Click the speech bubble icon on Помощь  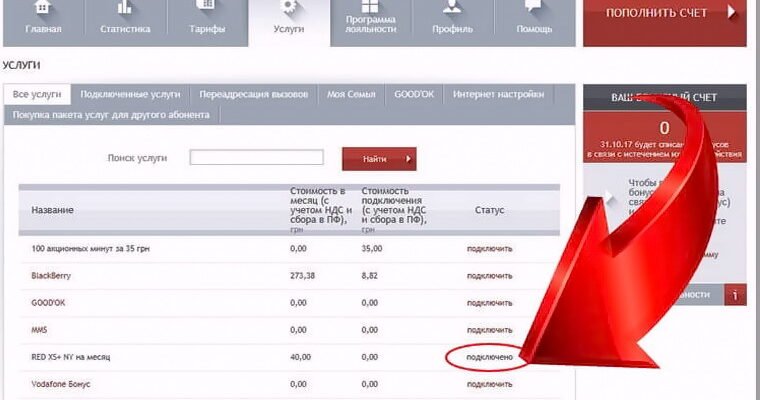click(x=533, y=6)
